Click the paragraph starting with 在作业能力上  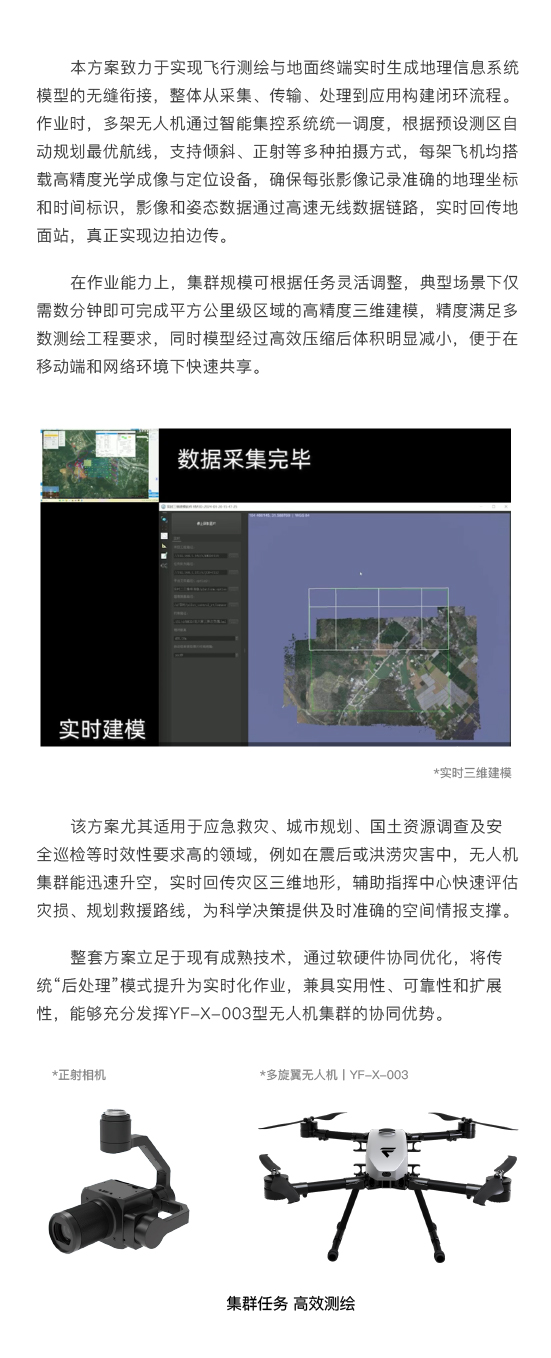pos(278,323)
